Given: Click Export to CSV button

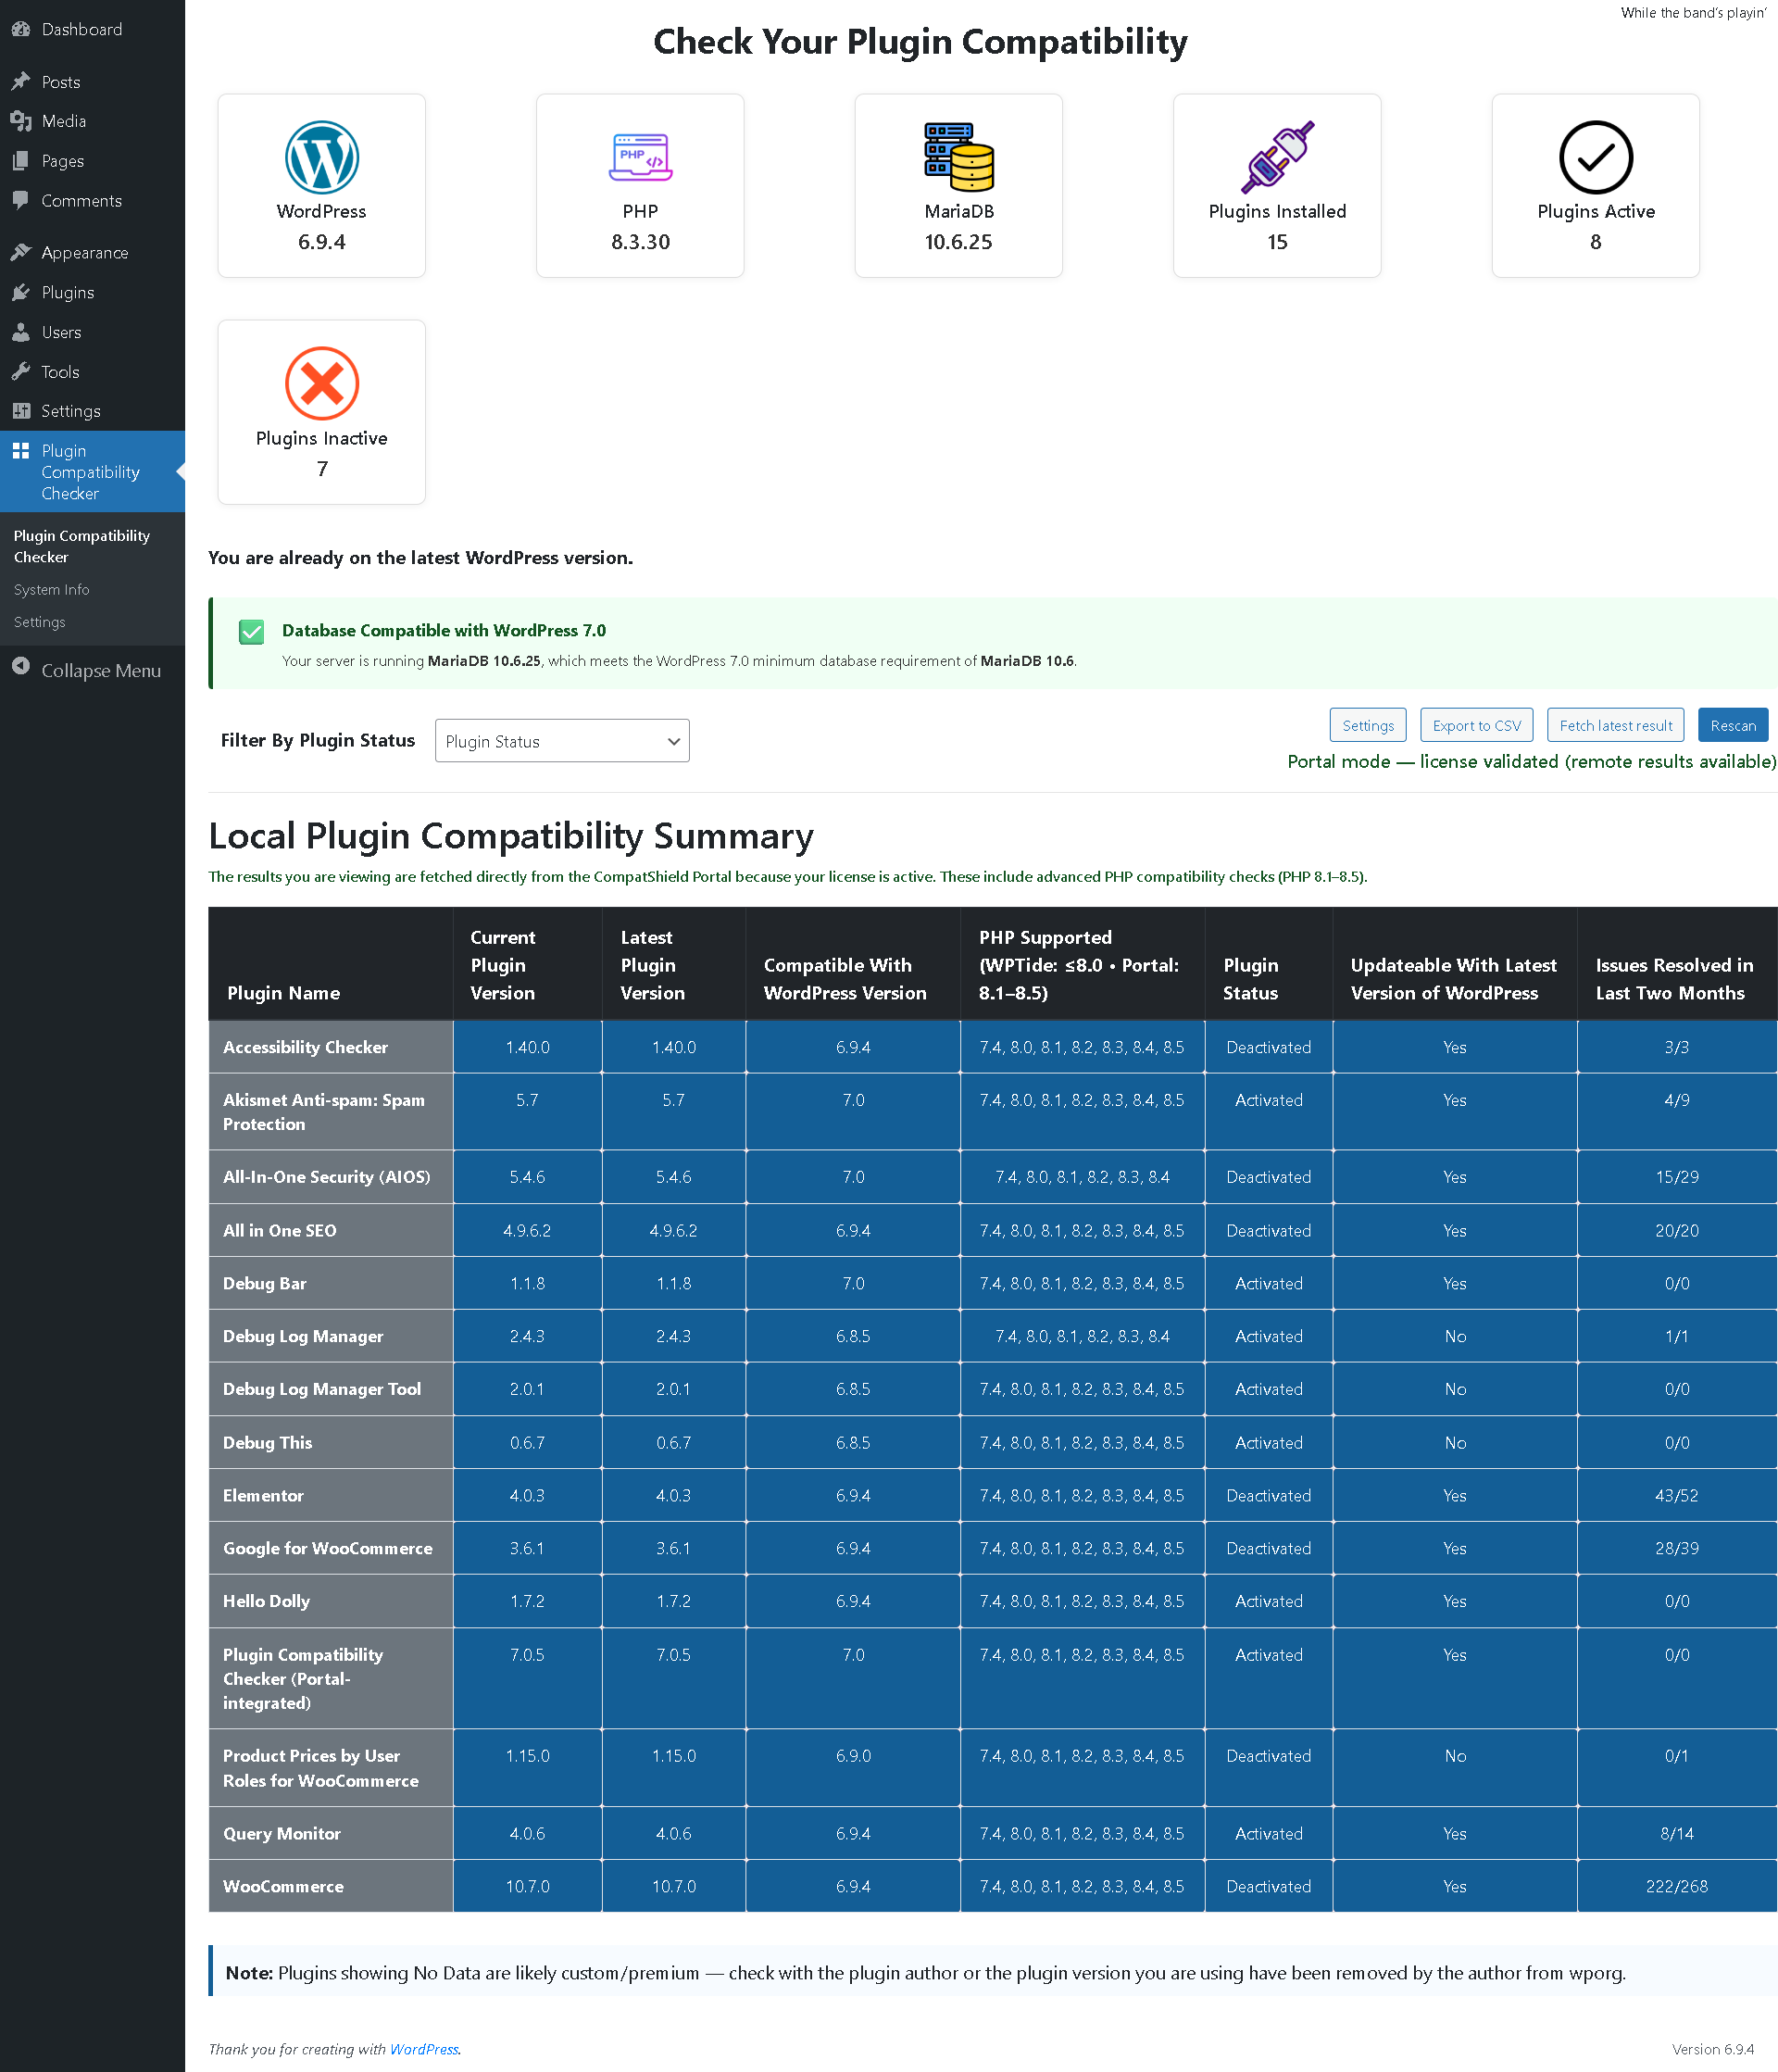Looking at the screenshot, I should 1476,725.
